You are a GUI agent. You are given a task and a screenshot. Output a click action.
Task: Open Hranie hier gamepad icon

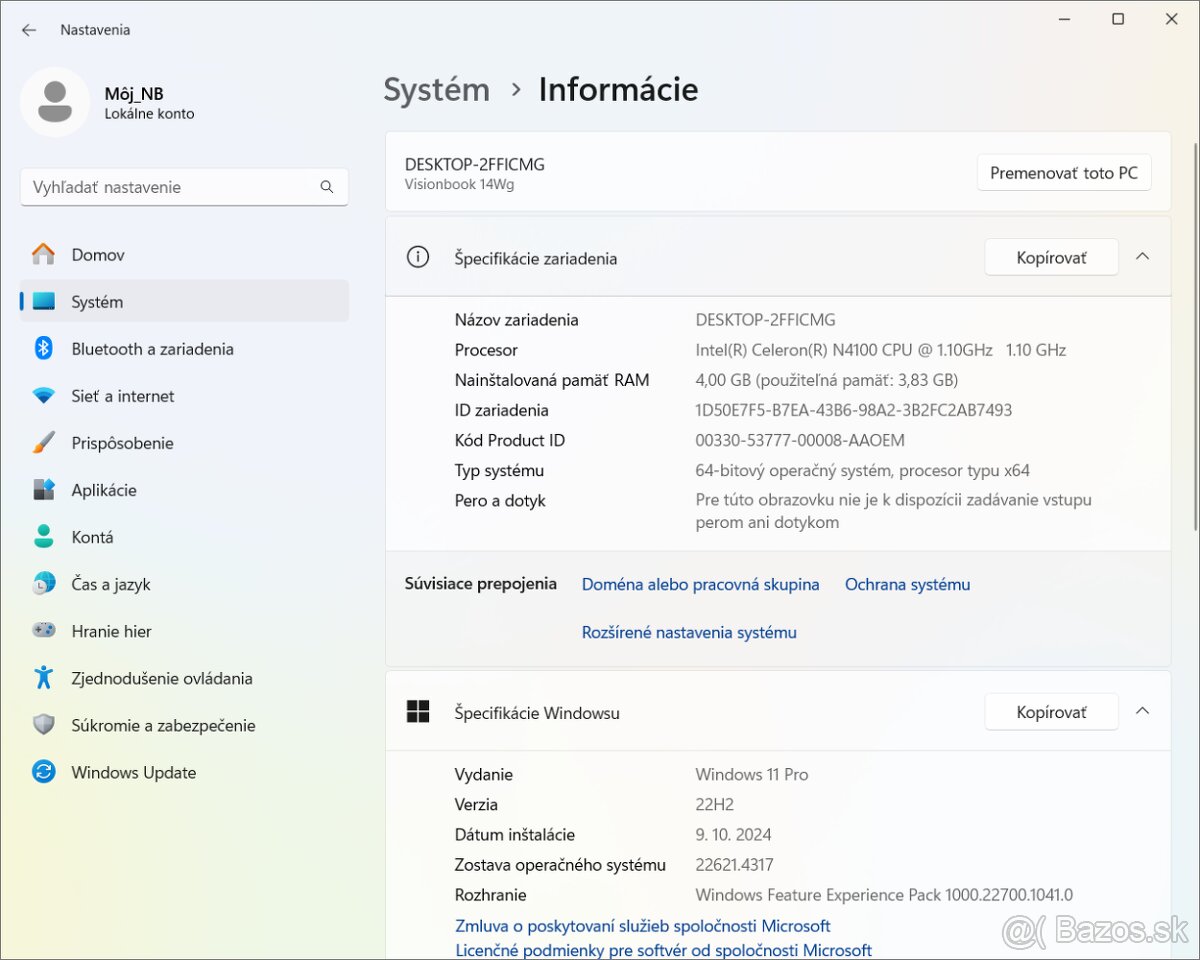pos(43,631)
